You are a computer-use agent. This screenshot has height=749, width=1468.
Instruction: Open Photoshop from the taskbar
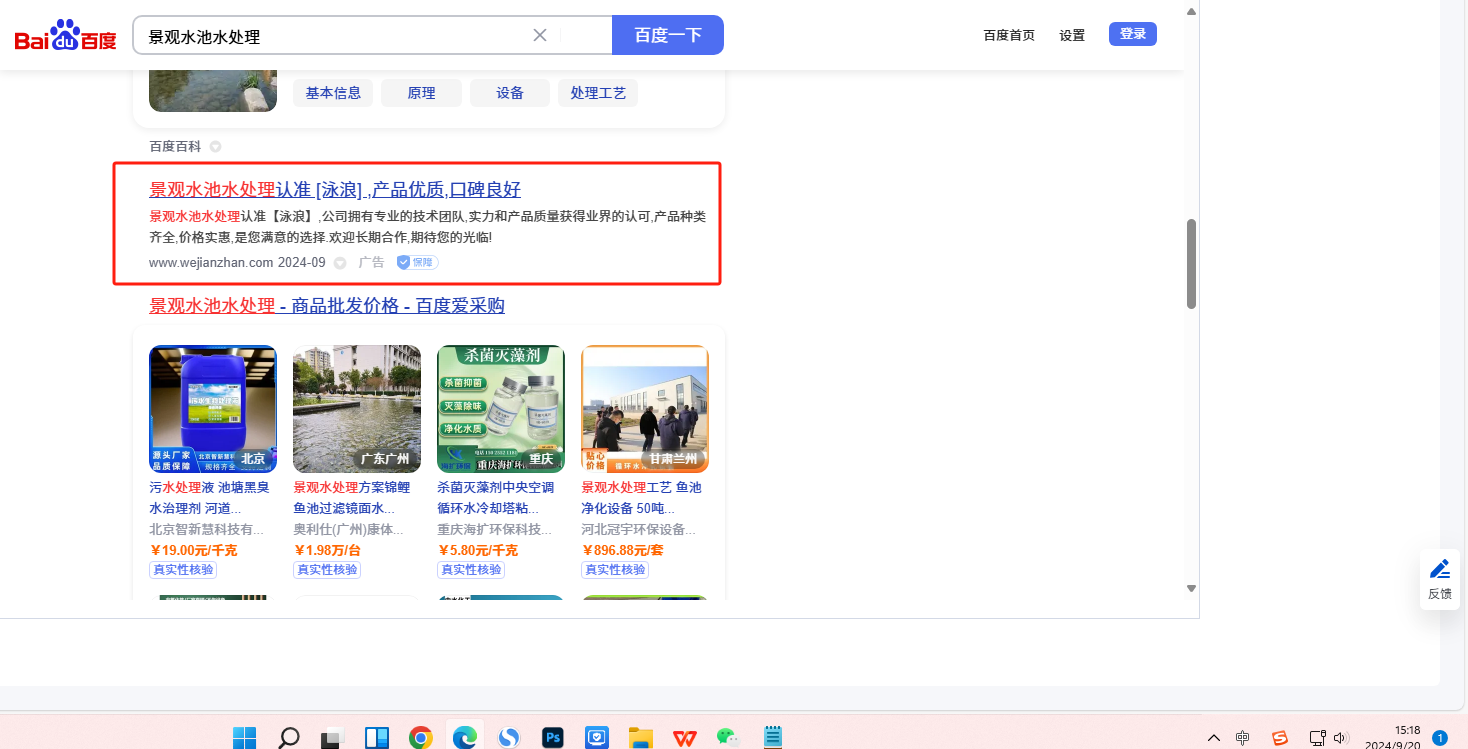(553, 738)
